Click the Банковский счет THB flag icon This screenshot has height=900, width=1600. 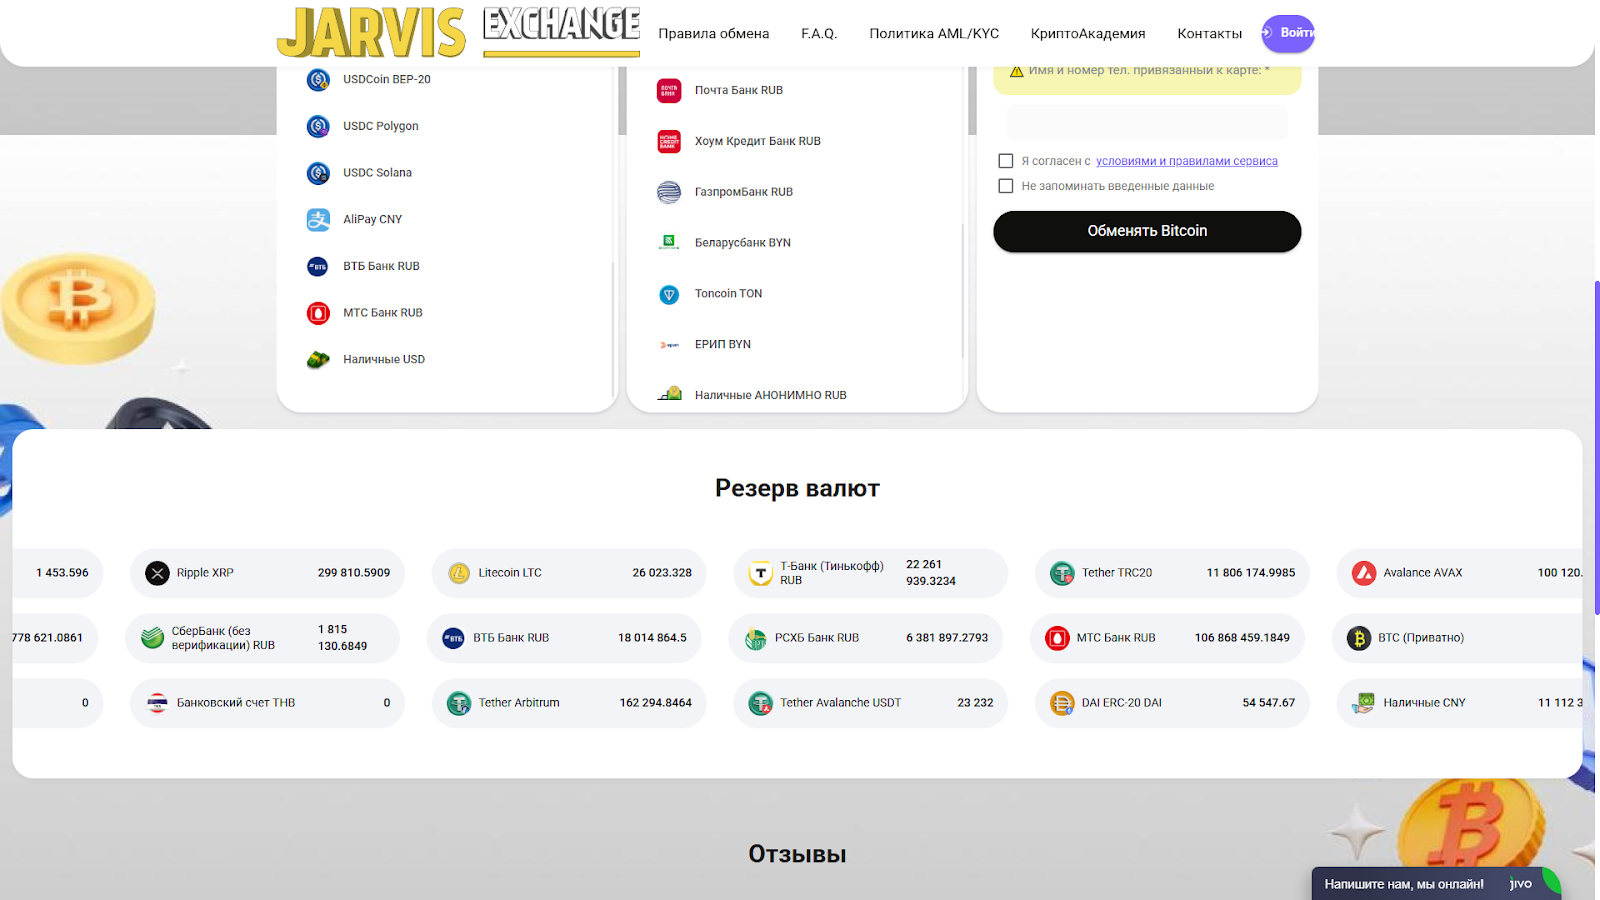point(157,703)
